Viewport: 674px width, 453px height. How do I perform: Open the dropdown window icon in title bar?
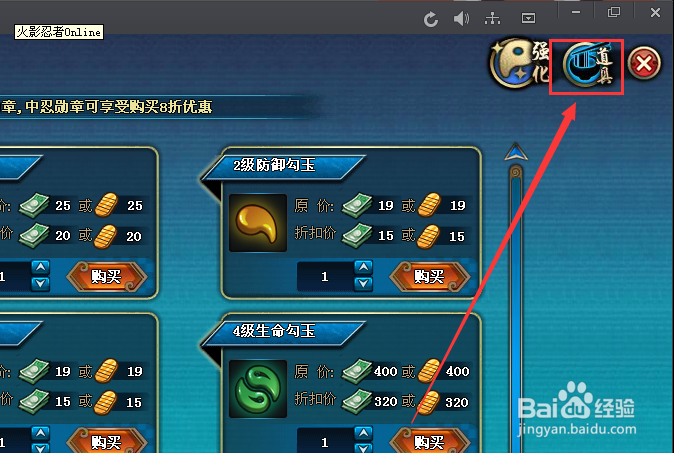tap(528, 18)
